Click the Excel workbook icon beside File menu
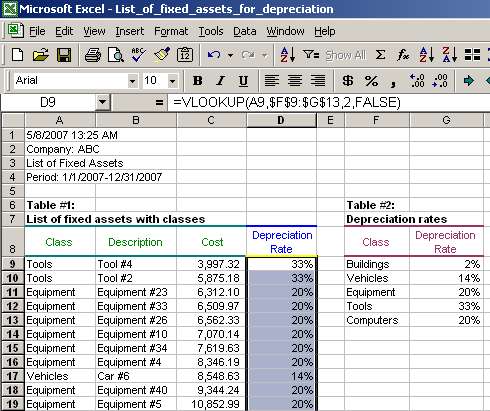The width and height of the screenshot is (490, 411). point(15,30)
